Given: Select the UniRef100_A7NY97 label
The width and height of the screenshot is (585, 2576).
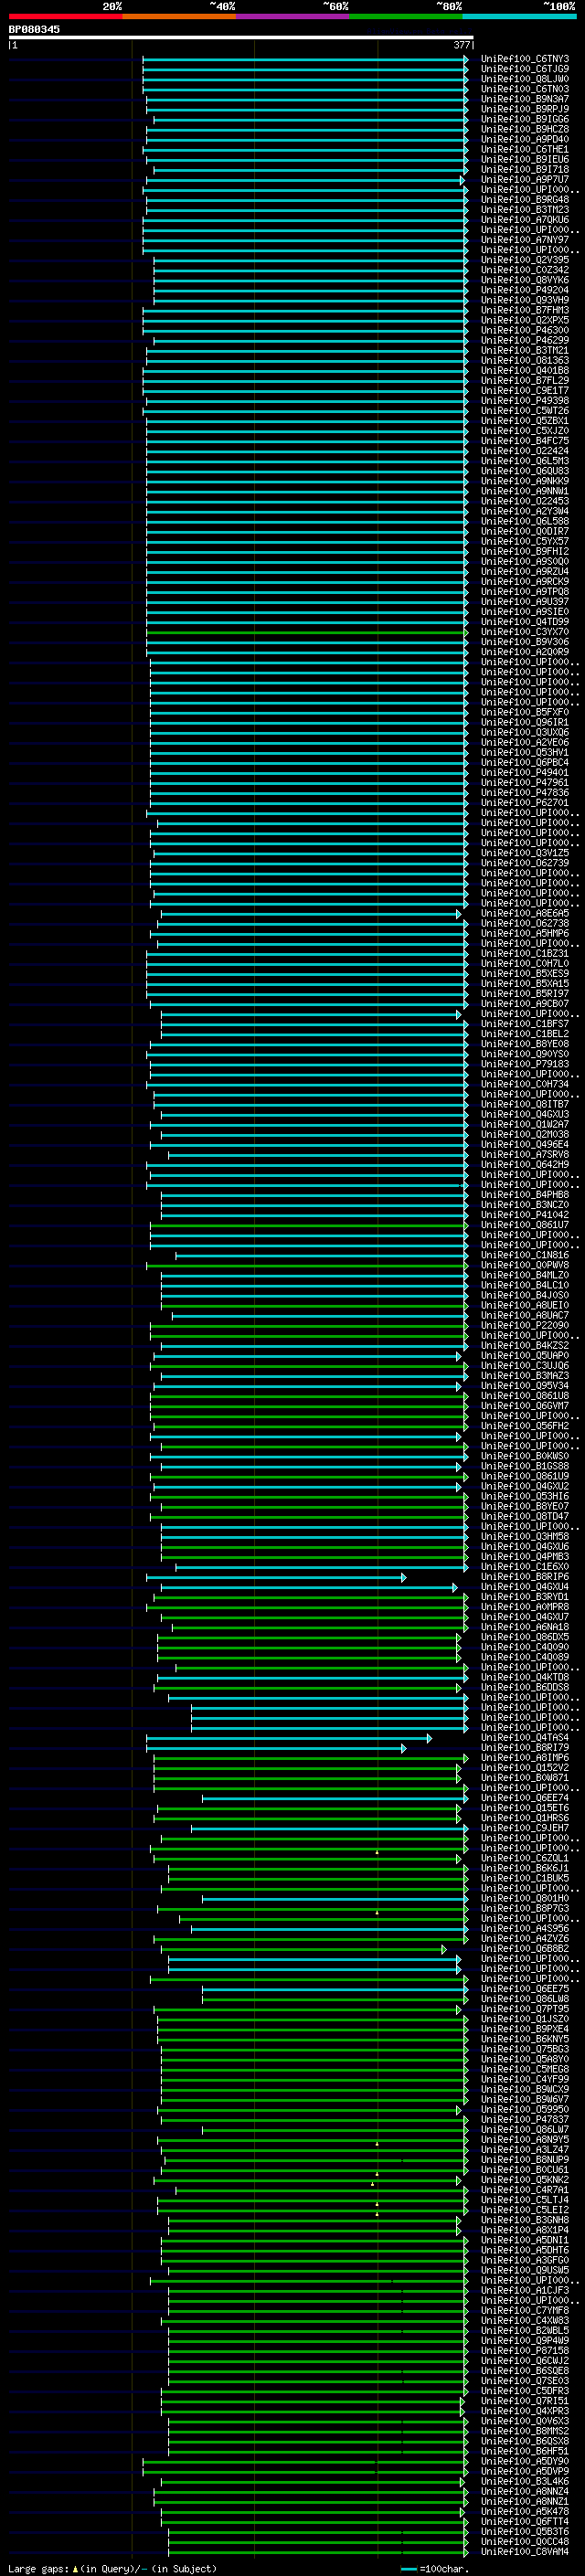Looking at the screenshot, I should click(x=525, y=240).
